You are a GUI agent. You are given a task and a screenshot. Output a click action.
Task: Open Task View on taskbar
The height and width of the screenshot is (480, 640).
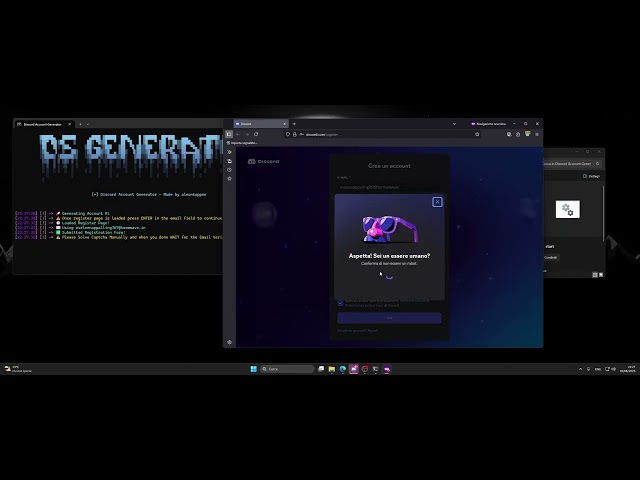click(x=321, y=369)
